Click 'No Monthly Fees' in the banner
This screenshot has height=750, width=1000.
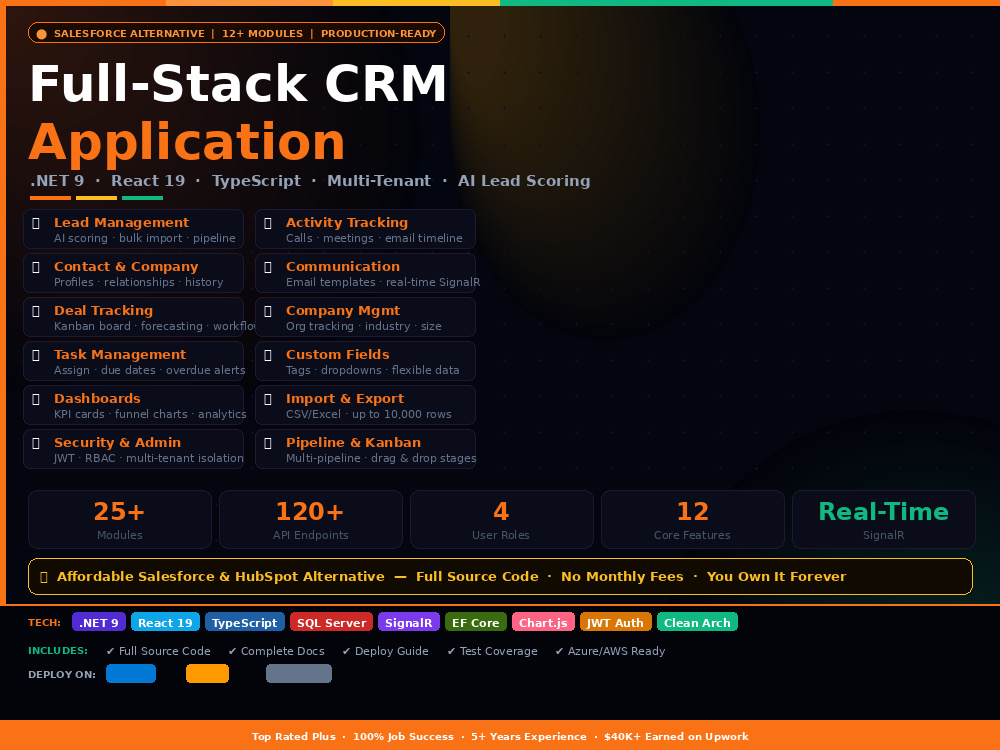(622, 577)
